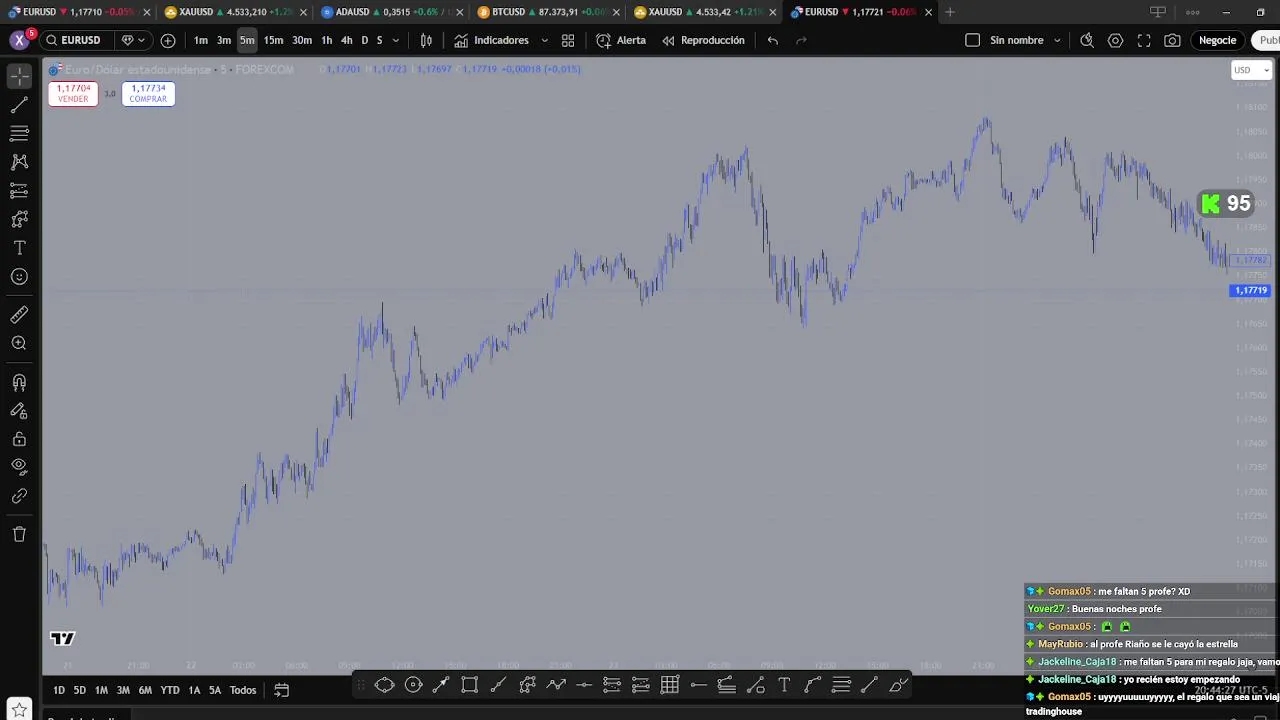This screenshot has width=1280, height=720.
Task: Switch to the 15m timeframe
Action: pyautogui.click(x=273, y=40)
